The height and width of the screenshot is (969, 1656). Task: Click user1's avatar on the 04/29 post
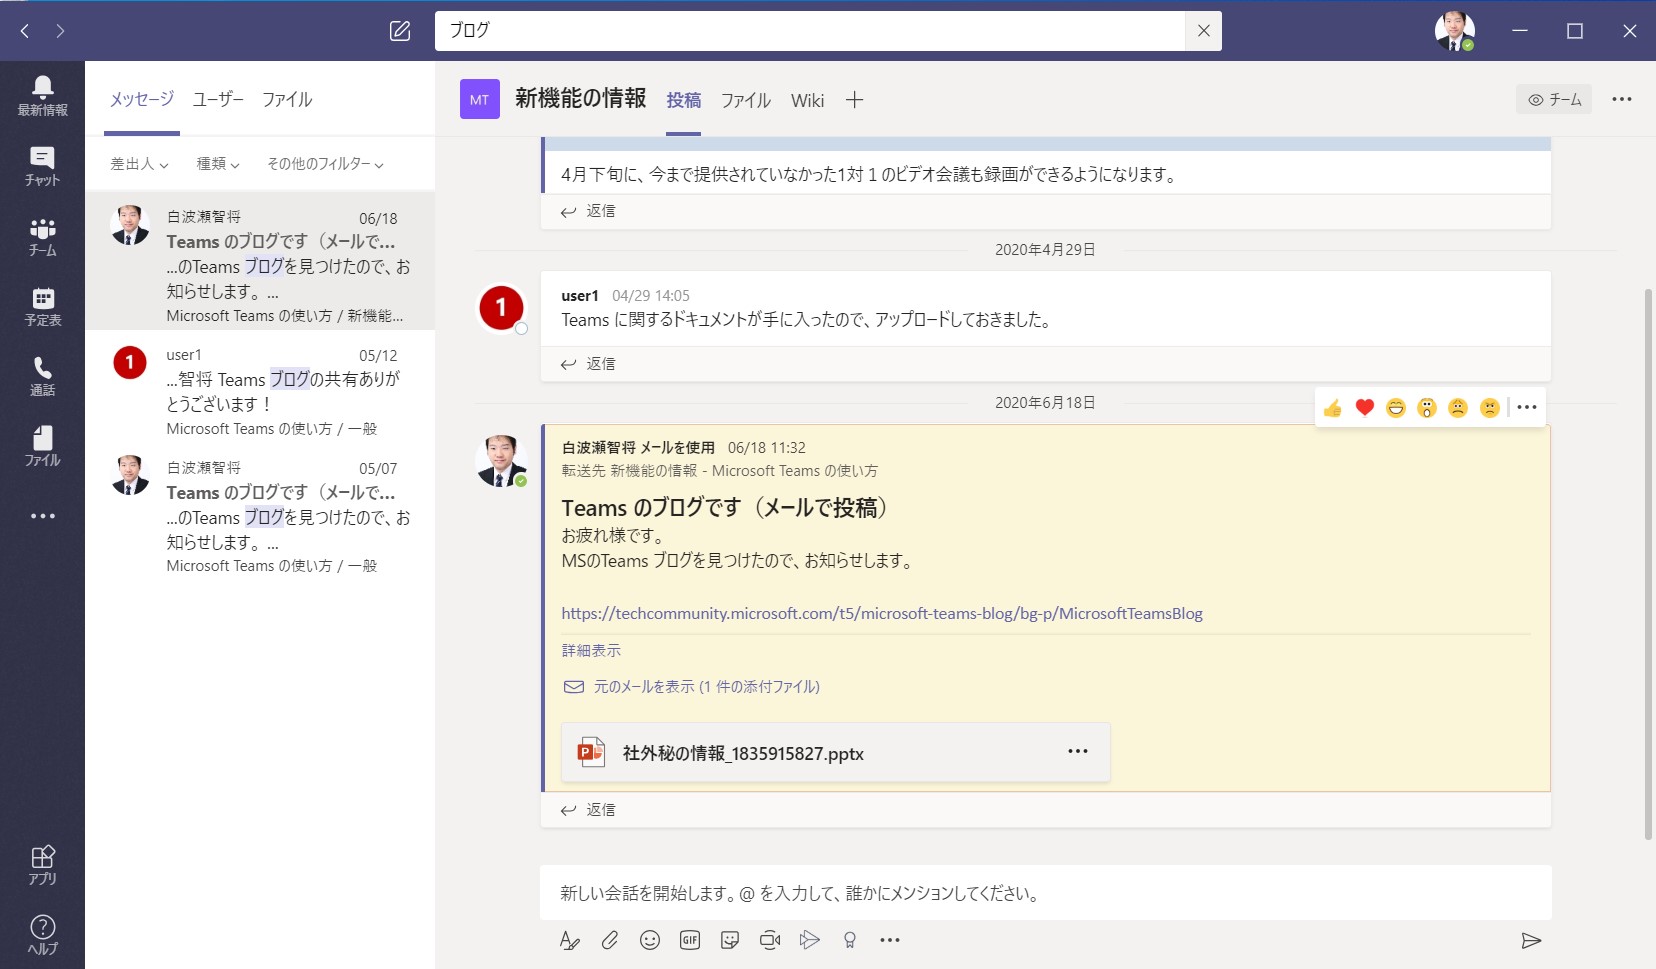click(x=501, y=308)
